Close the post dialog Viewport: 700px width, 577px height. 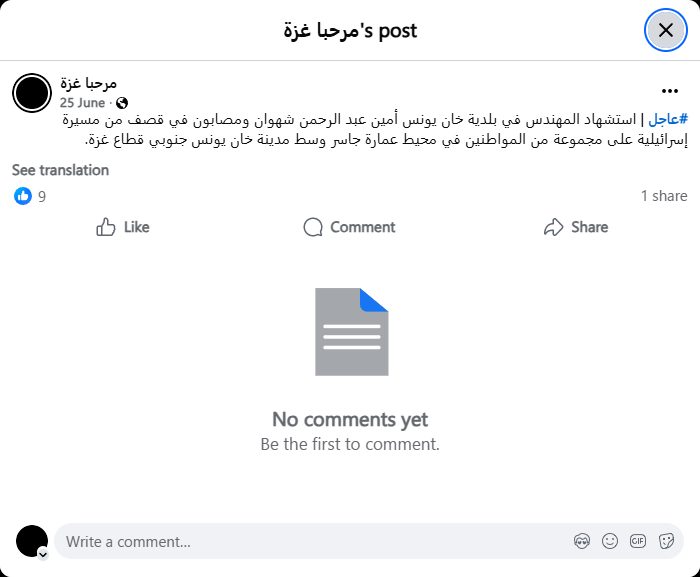pyautogui.click(x=665, y=30)
